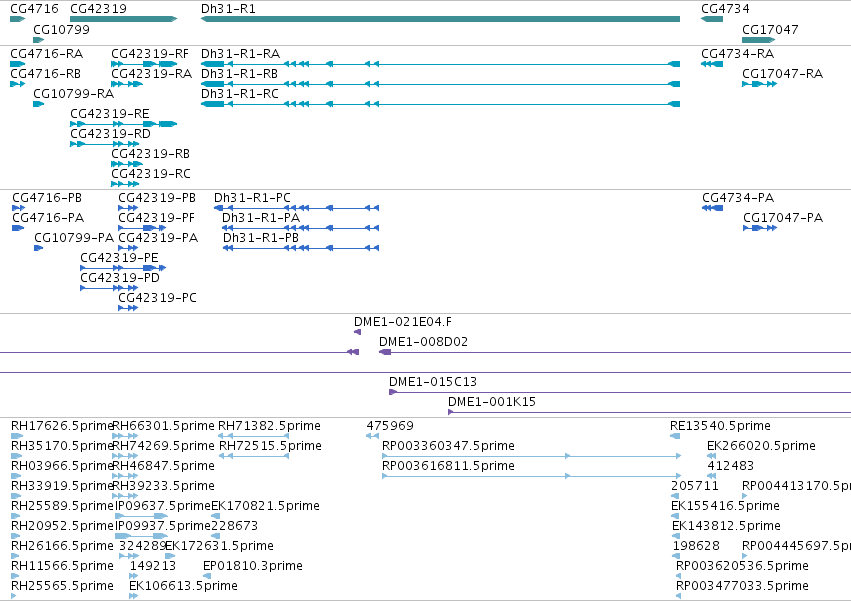Click the RE13540.5prime EST label
Viewport: 851px width, 601px height.
point(720,426)
